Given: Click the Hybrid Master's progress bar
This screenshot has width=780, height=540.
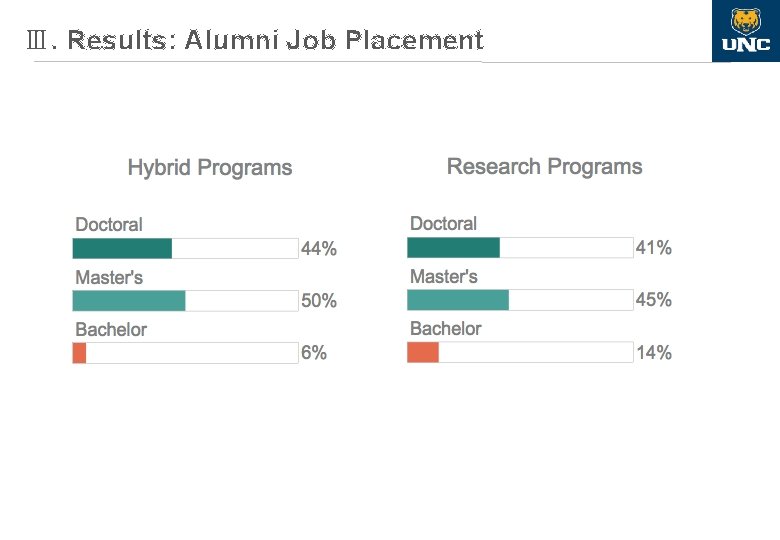Looking at the screenshot, I should 185,301.
